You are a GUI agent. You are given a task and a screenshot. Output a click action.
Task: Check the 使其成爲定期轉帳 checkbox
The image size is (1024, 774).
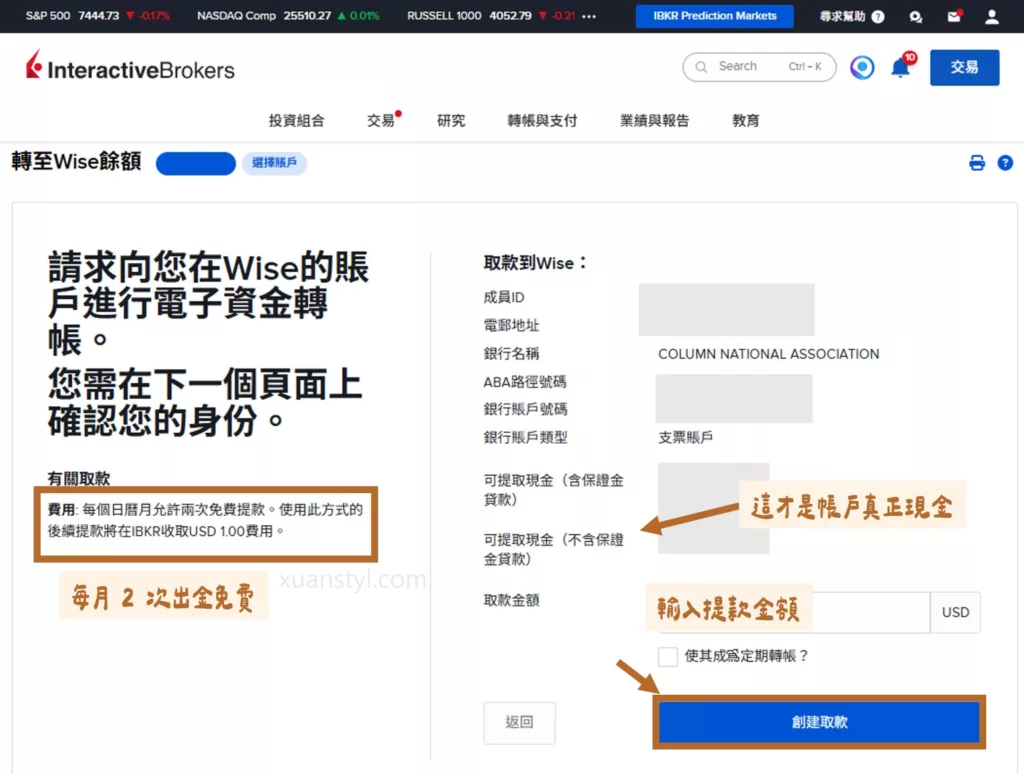coord(667,656)
